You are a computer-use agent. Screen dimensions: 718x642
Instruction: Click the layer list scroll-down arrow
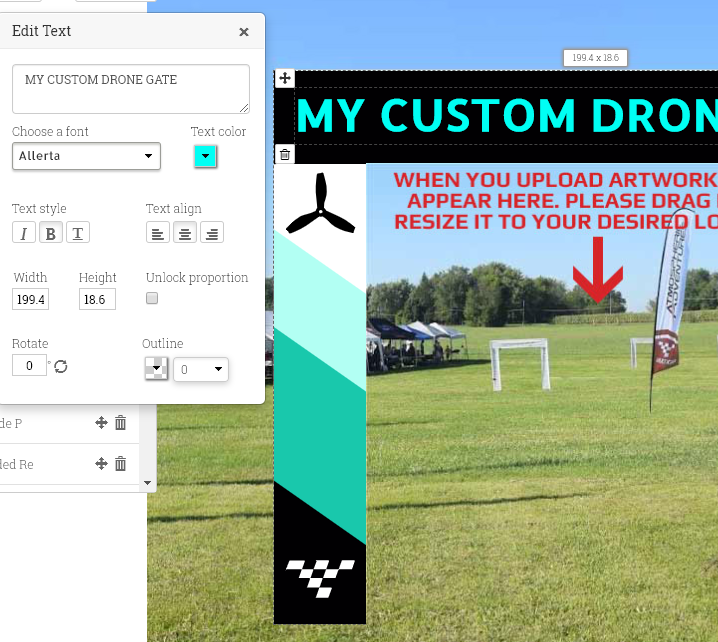click(x=147, y=483)
